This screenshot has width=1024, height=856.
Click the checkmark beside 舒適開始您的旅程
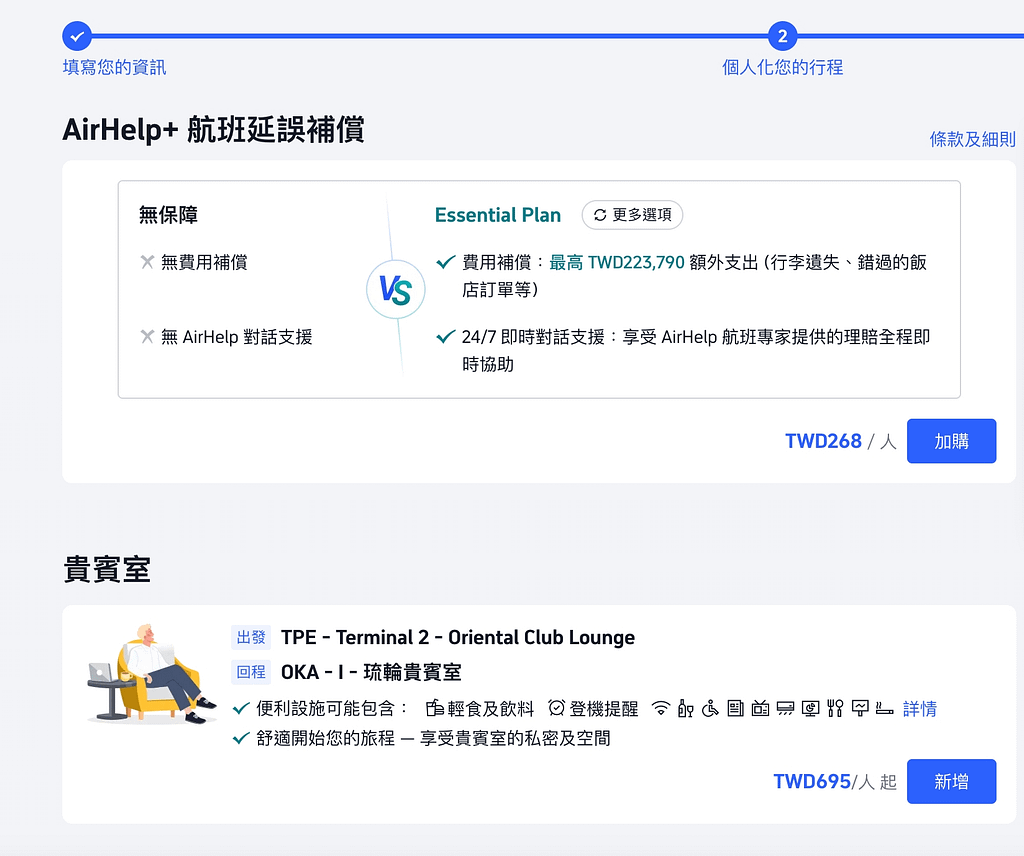[241, 738]
